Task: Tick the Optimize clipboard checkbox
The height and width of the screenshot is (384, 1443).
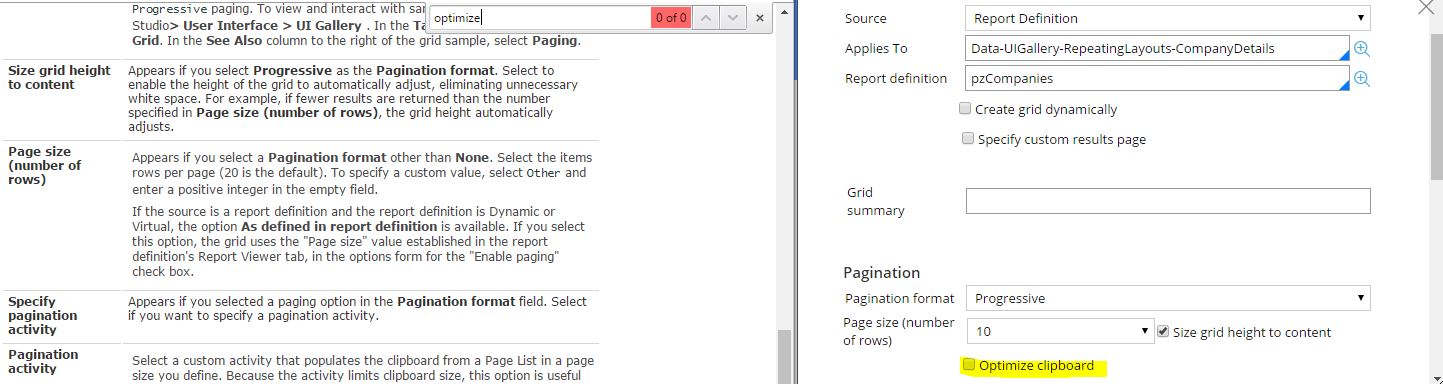Action: point(968,366)
